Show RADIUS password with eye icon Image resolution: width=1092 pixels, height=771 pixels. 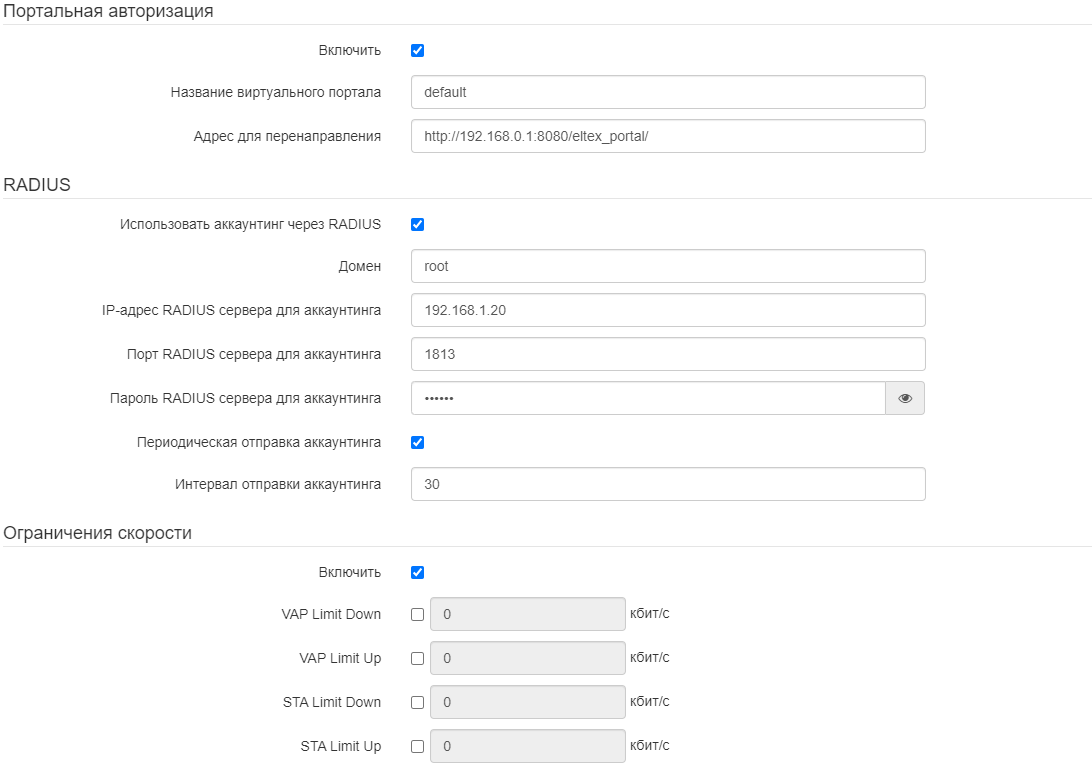pos(905,398)
